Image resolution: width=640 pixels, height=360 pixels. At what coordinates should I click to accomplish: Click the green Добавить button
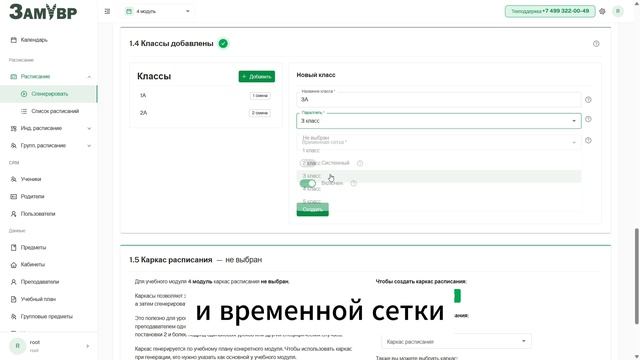(x=257, y=76)
